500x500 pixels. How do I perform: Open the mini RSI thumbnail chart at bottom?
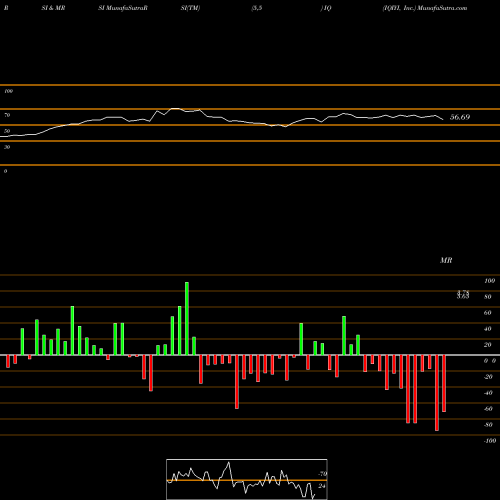[247, 479]
